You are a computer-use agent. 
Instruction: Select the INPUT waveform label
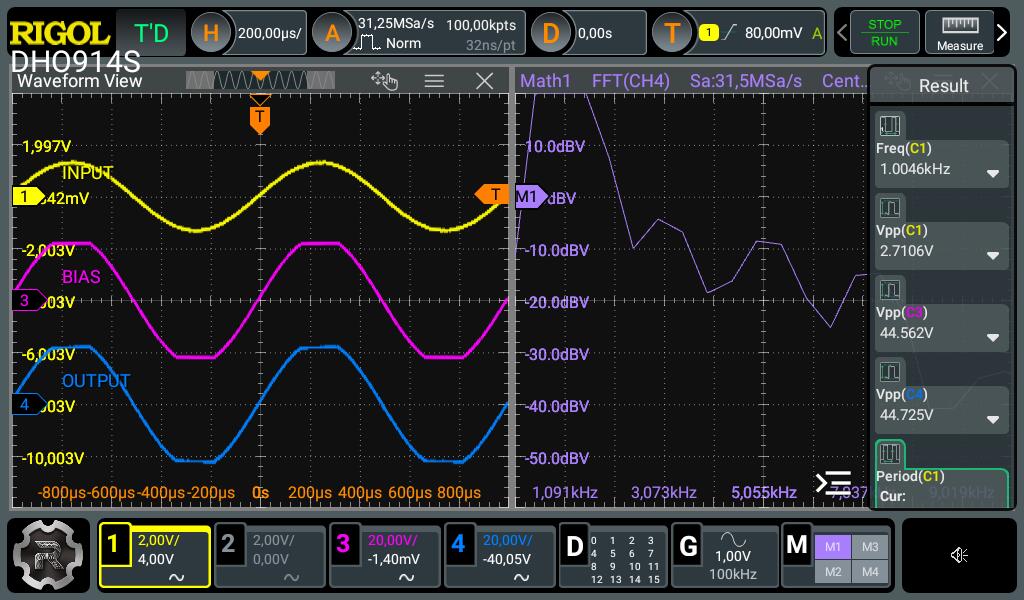click(x=88, y=173)
